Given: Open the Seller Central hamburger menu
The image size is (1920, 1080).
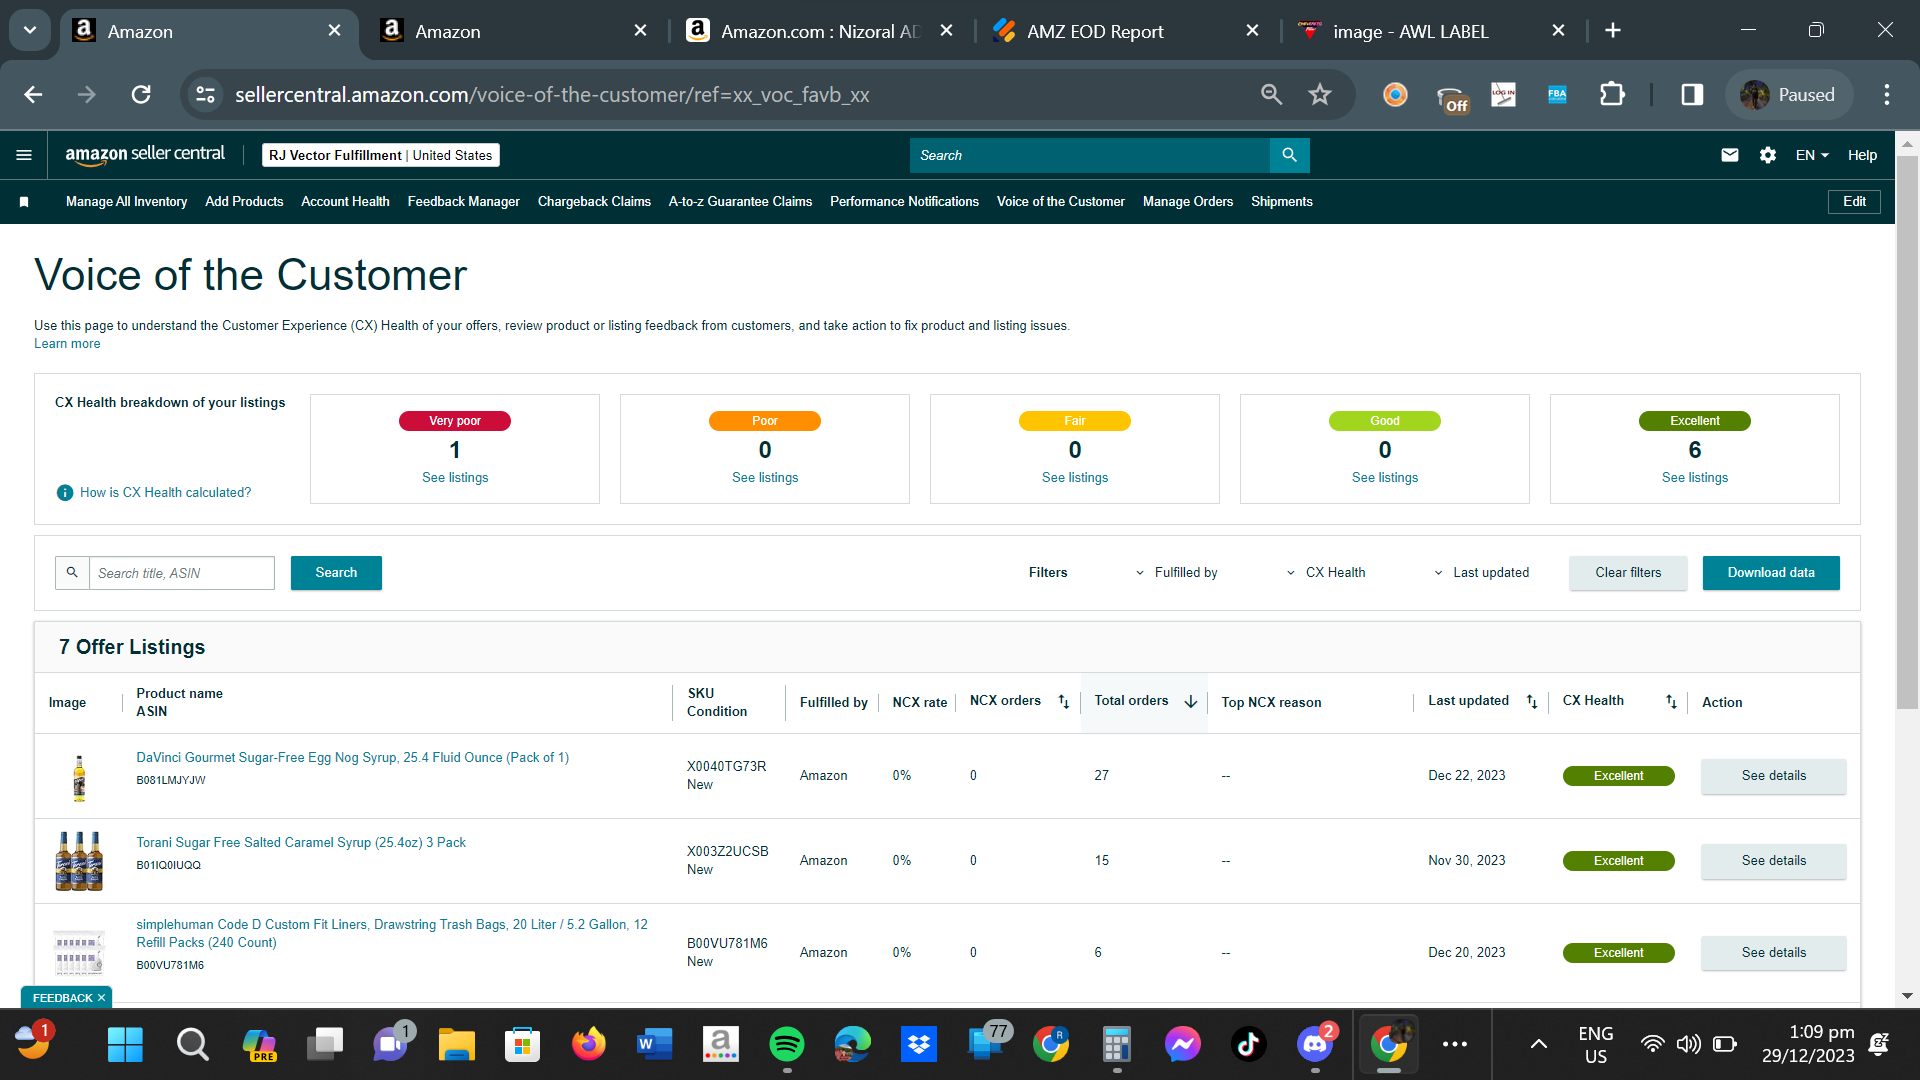Looking at the screenshot, I should (24, 155).
